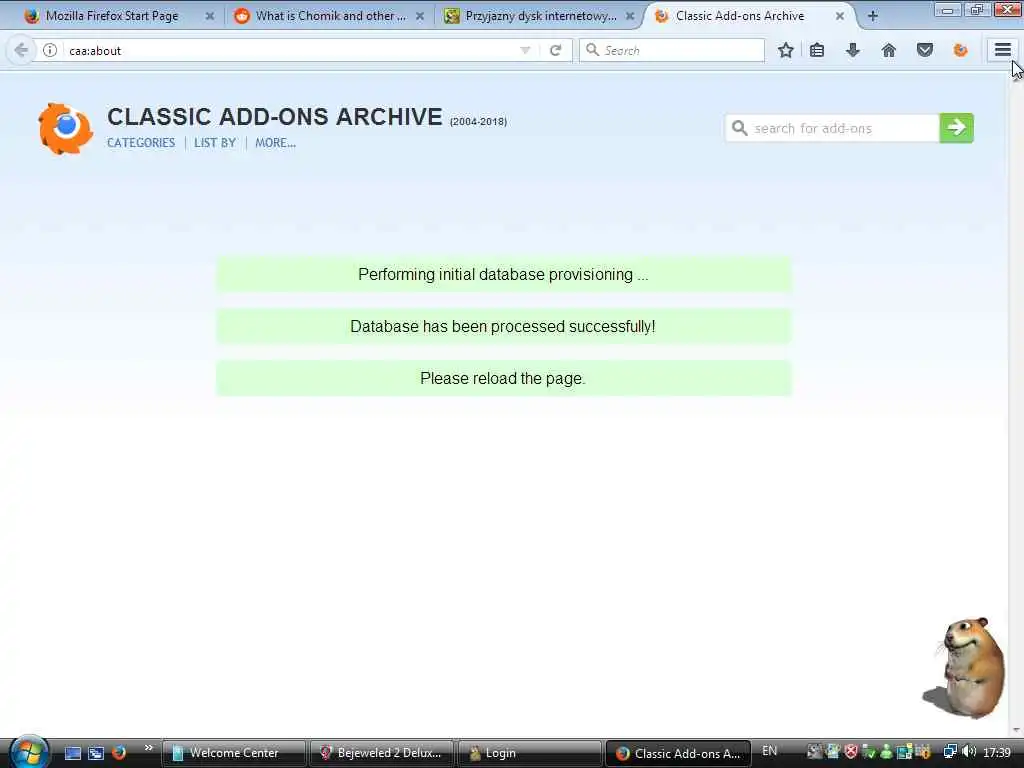
Task: Reload the current page
Action: 556,50
